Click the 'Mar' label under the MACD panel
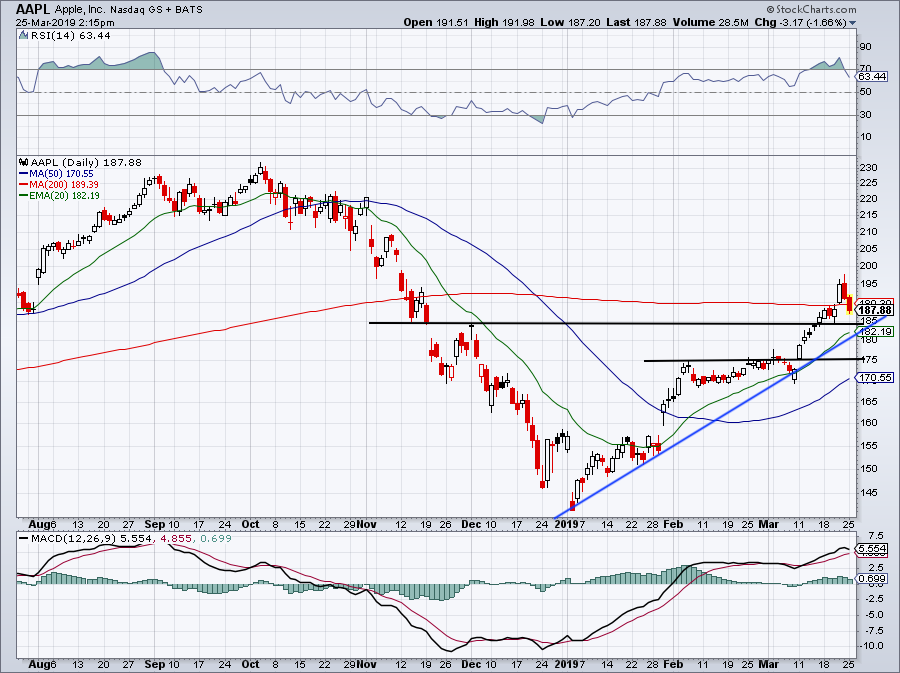Screen dimensions: 900x673 pyautogui.click(x=769, y=664)
